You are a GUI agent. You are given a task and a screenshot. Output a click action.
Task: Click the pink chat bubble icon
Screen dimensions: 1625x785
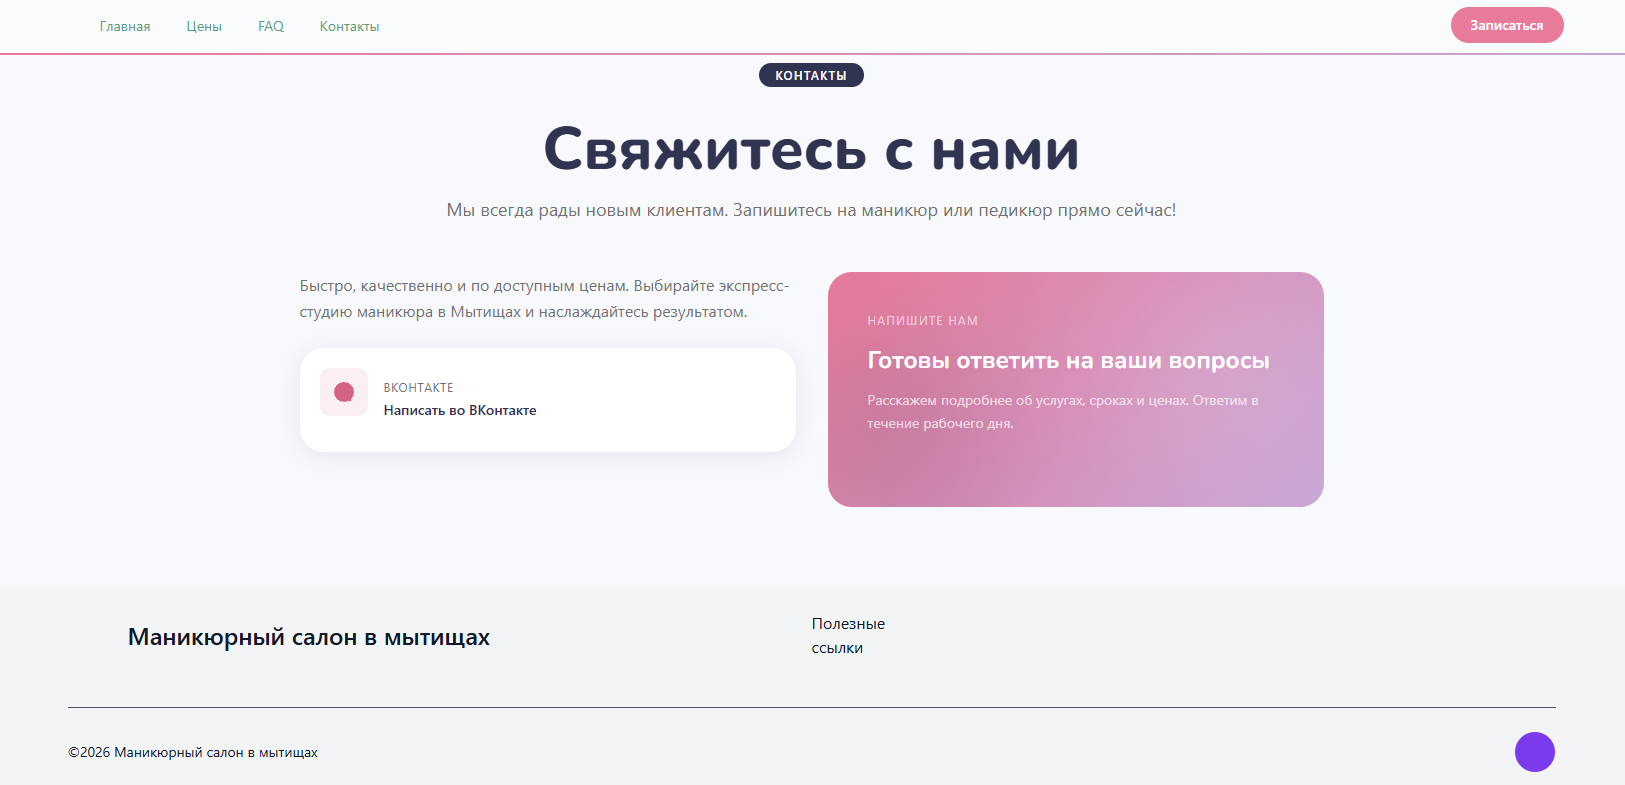344,392
